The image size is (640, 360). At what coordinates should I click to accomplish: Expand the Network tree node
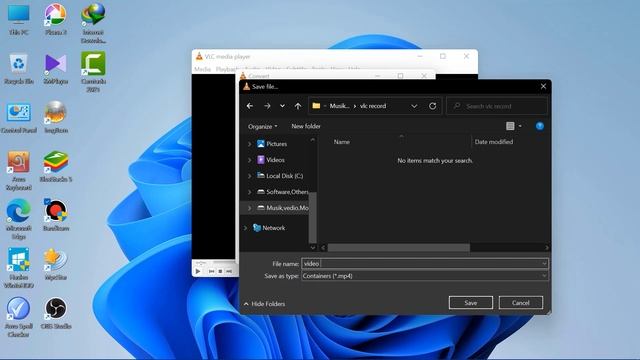tap(245, 228)
